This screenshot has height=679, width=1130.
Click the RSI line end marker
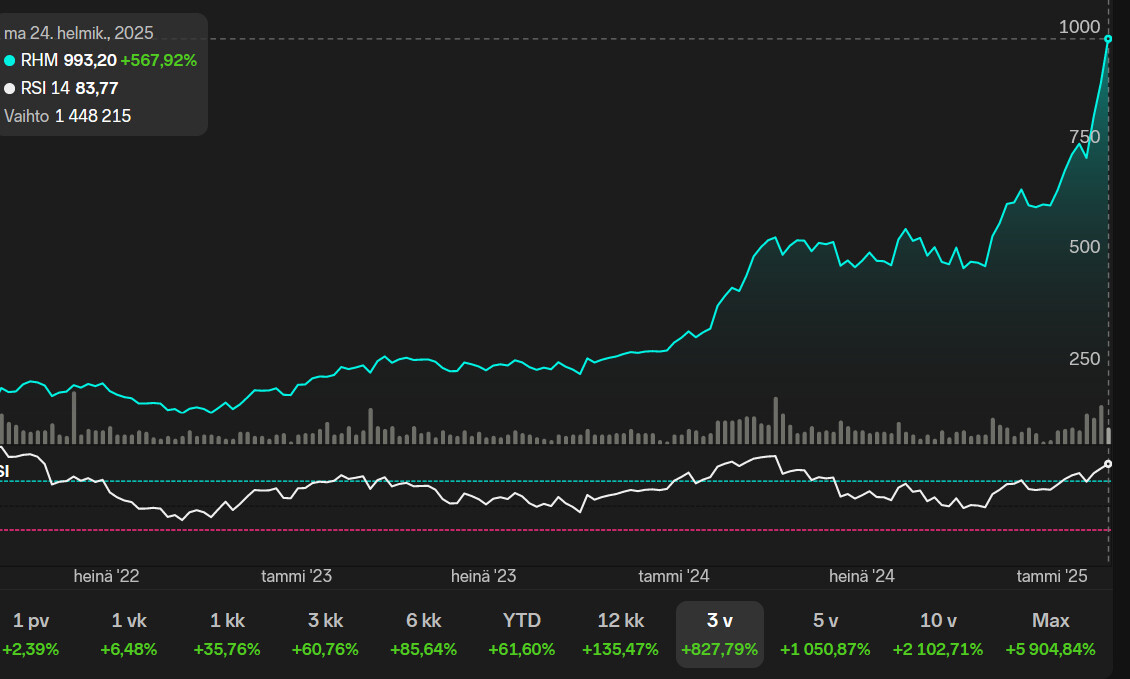click(x=1108, y=464)
